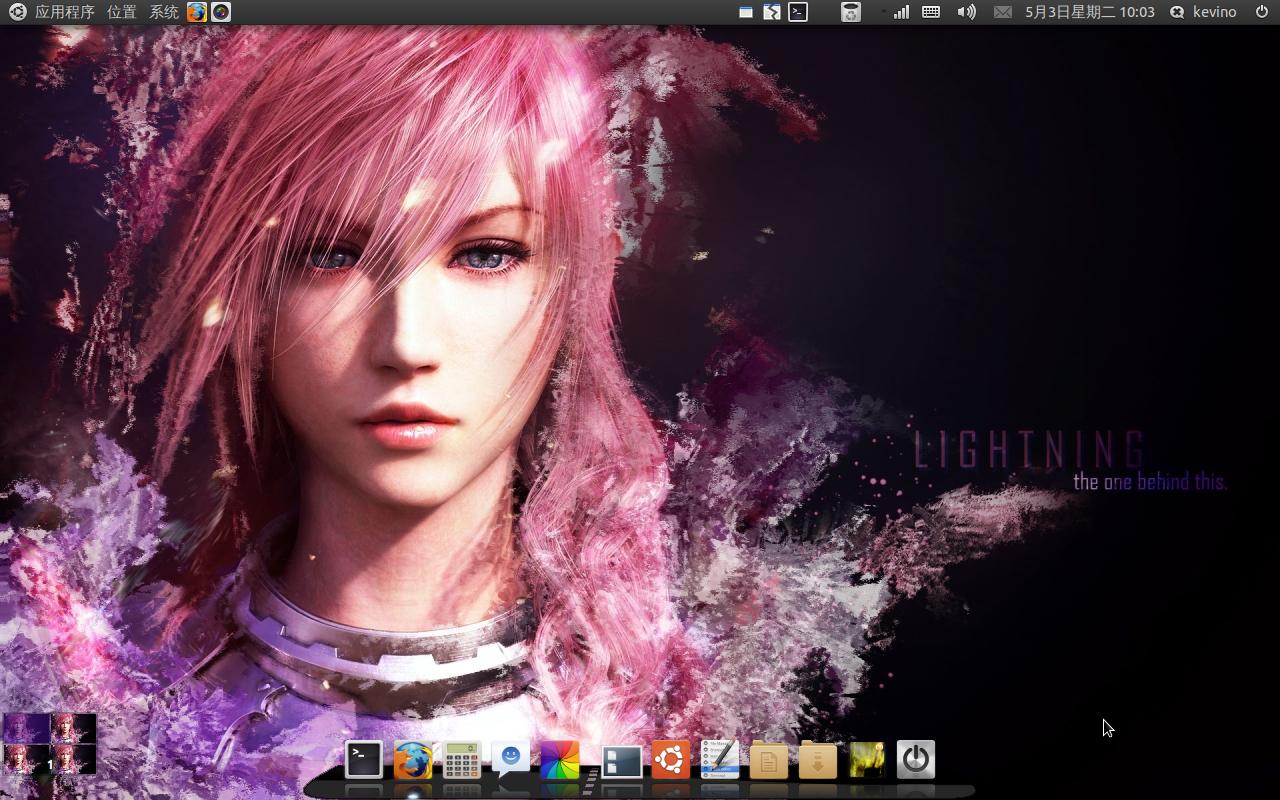
Task: Click the torn page tray icon
Action: (x=772, y=12)
